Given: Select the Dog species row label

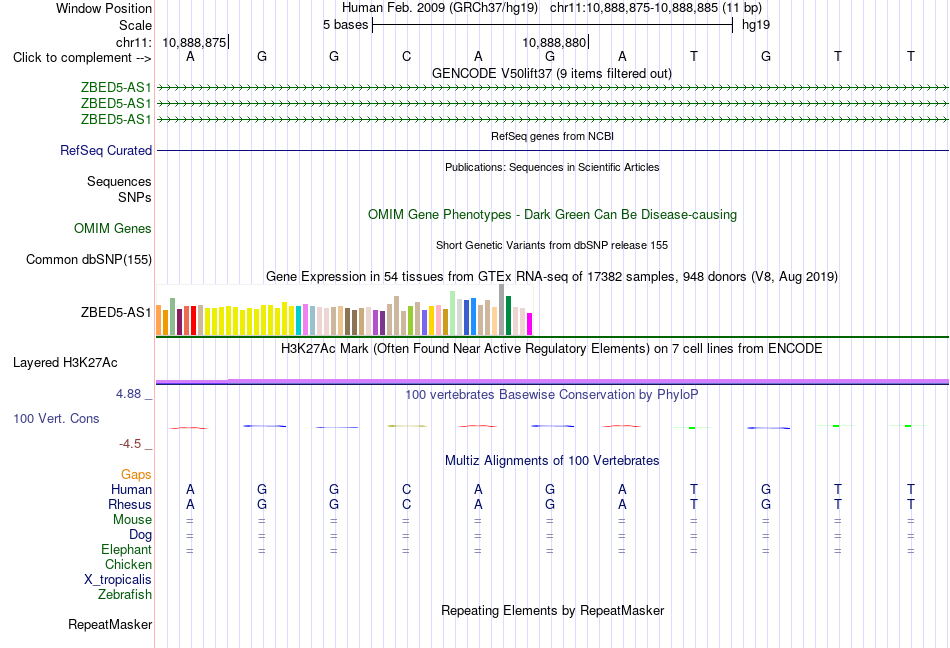Looking at the screenshot, I should pyautogui.click(x=140, y=535).
